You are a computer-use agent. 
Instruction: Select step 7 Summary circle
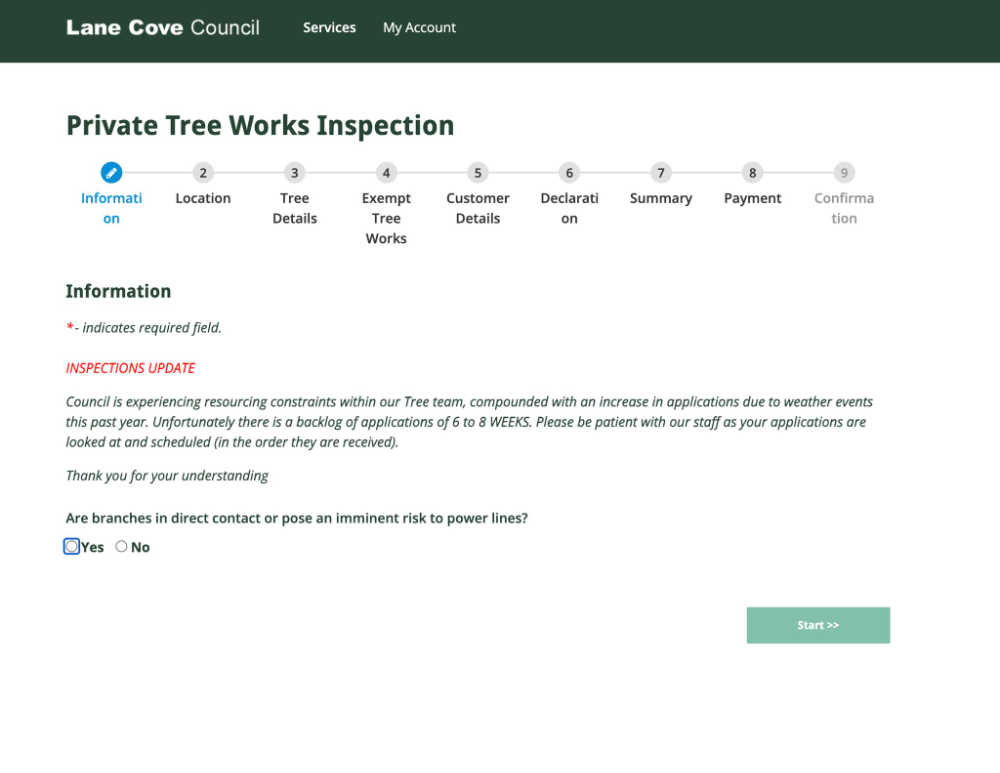661,173
